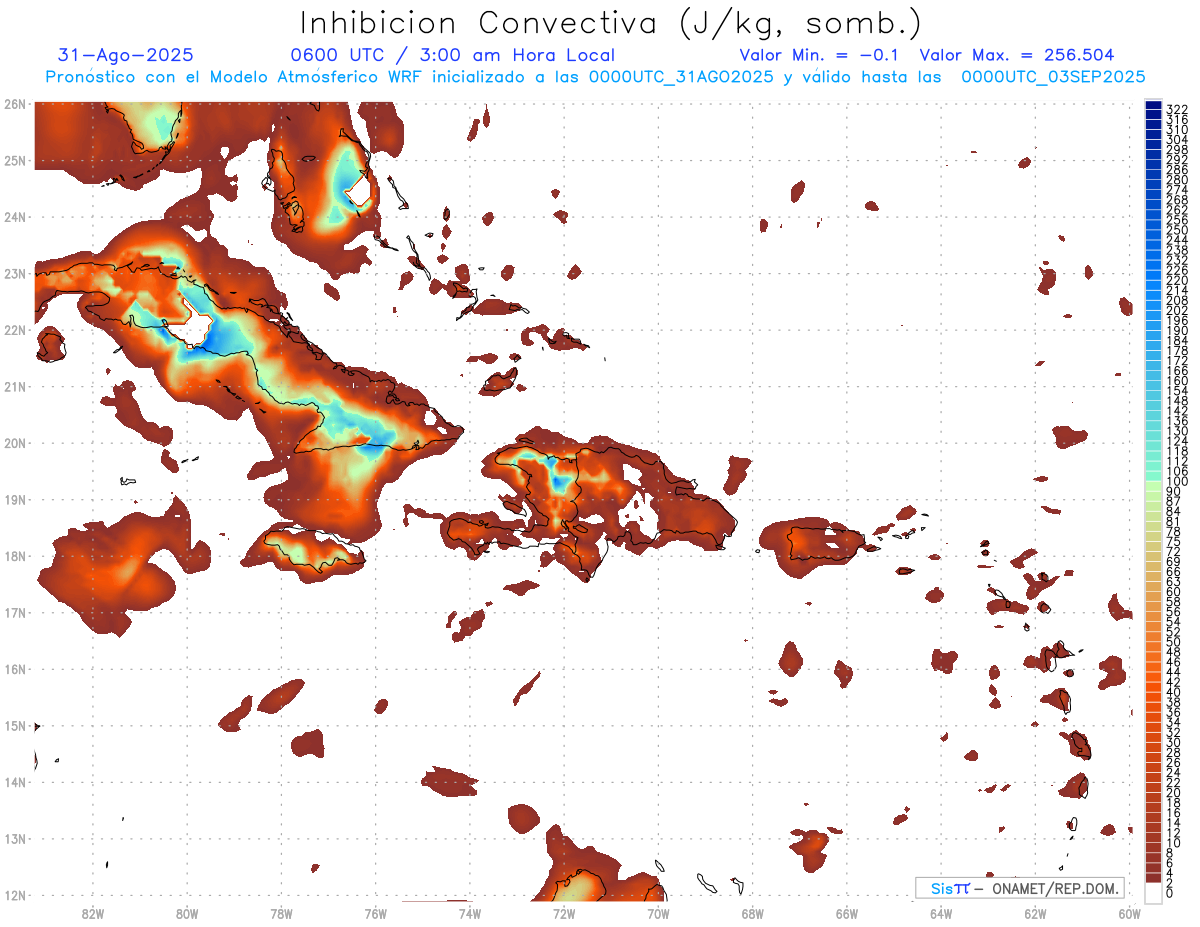
Task: Click the '72W' longitude label
Action: [564, 912]
